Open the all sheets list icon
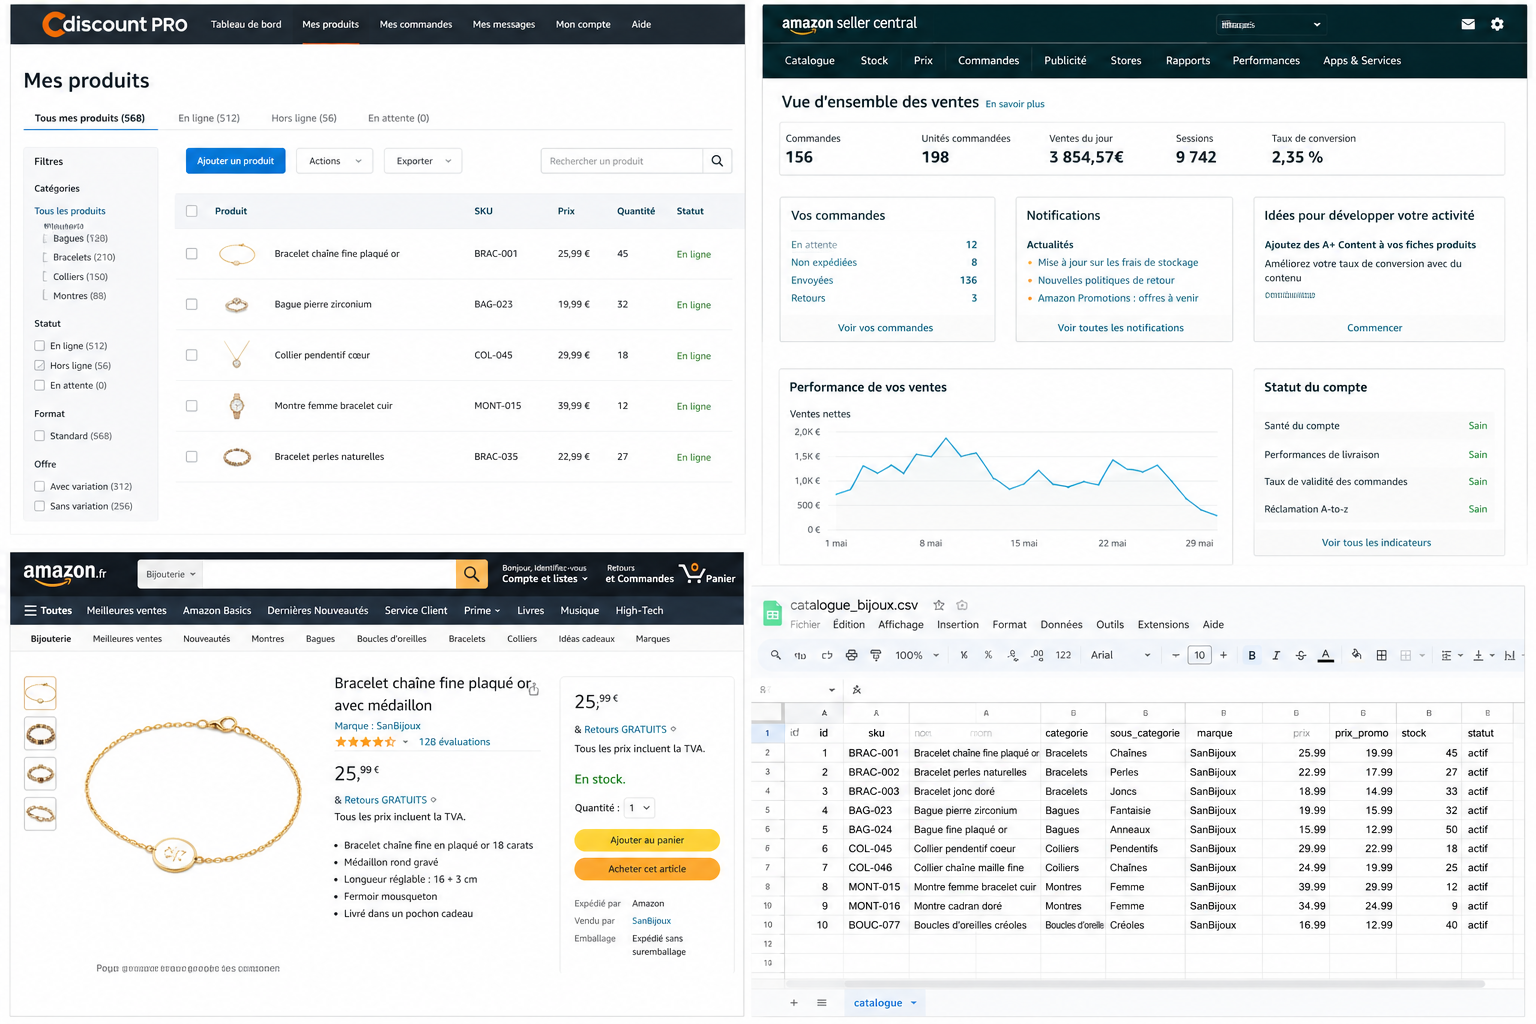 point(821,1003)
